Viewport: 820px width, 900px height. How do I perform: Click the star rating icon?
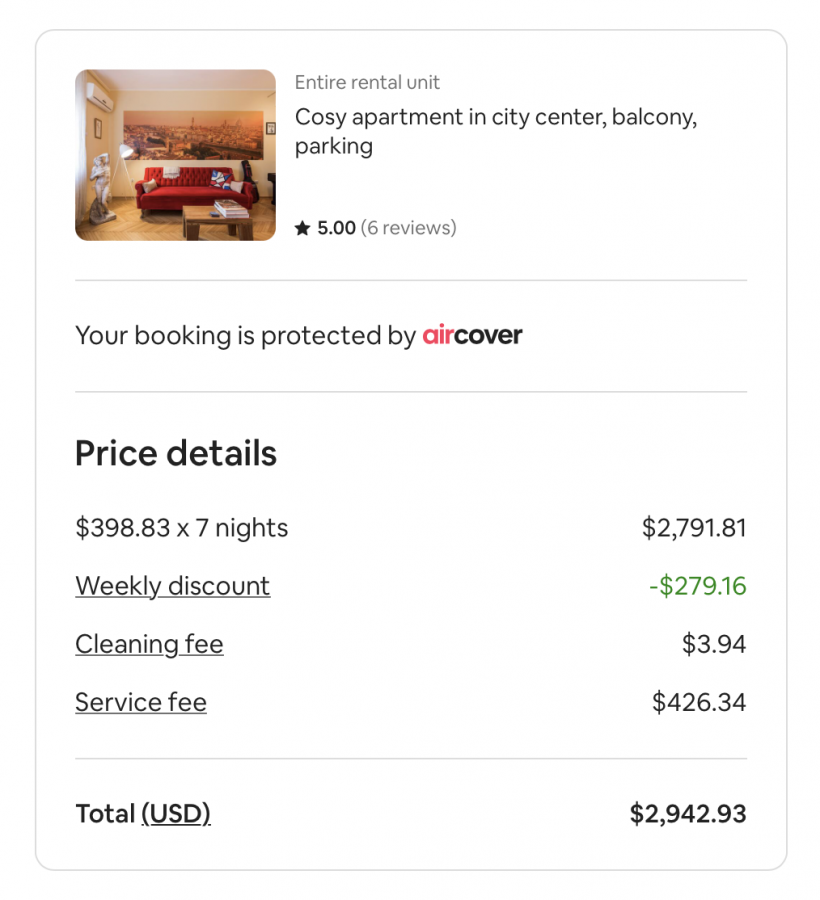pos(303,228)
